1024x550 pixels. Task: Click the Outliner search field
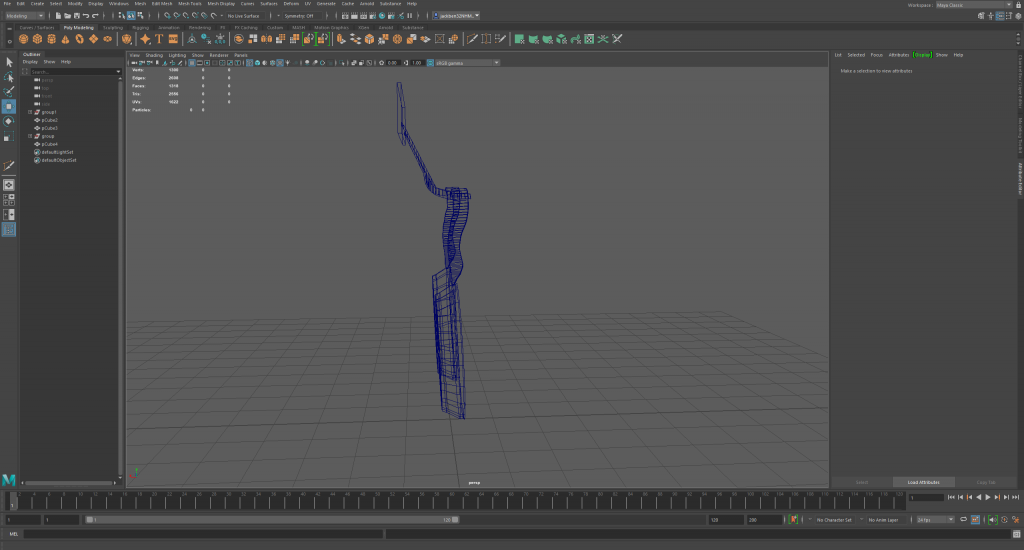[x=73, y=72]
